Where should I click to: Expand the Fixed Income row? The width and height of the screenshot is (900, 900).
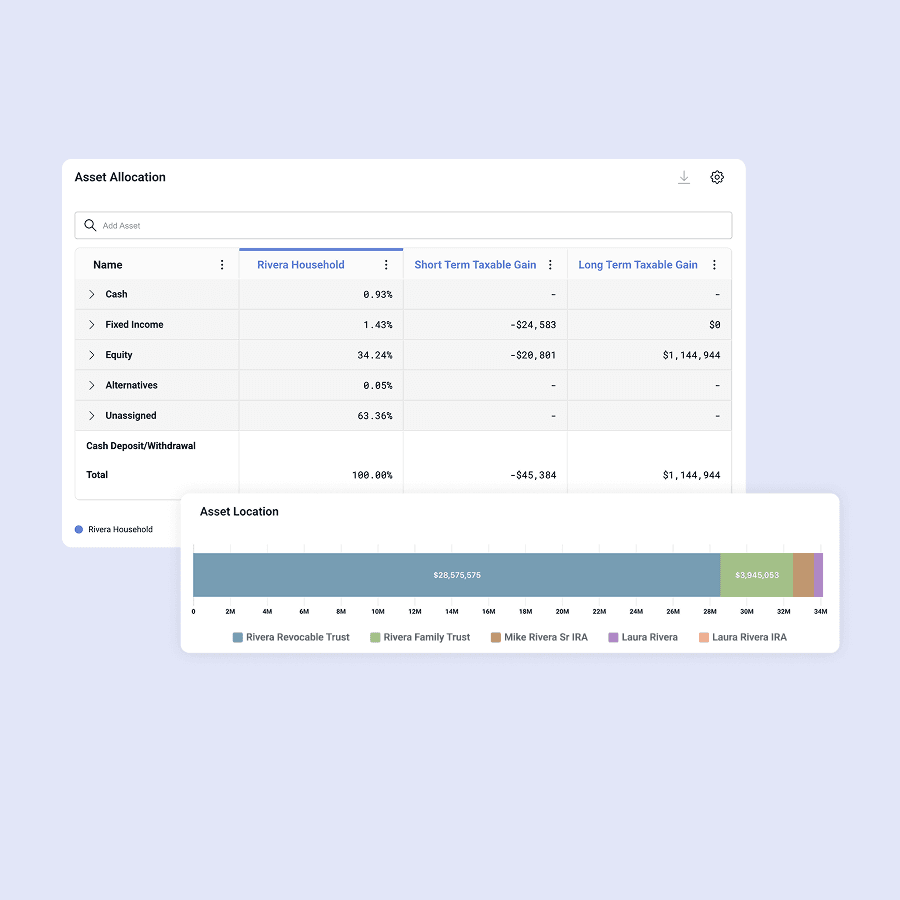coord(91,325)
